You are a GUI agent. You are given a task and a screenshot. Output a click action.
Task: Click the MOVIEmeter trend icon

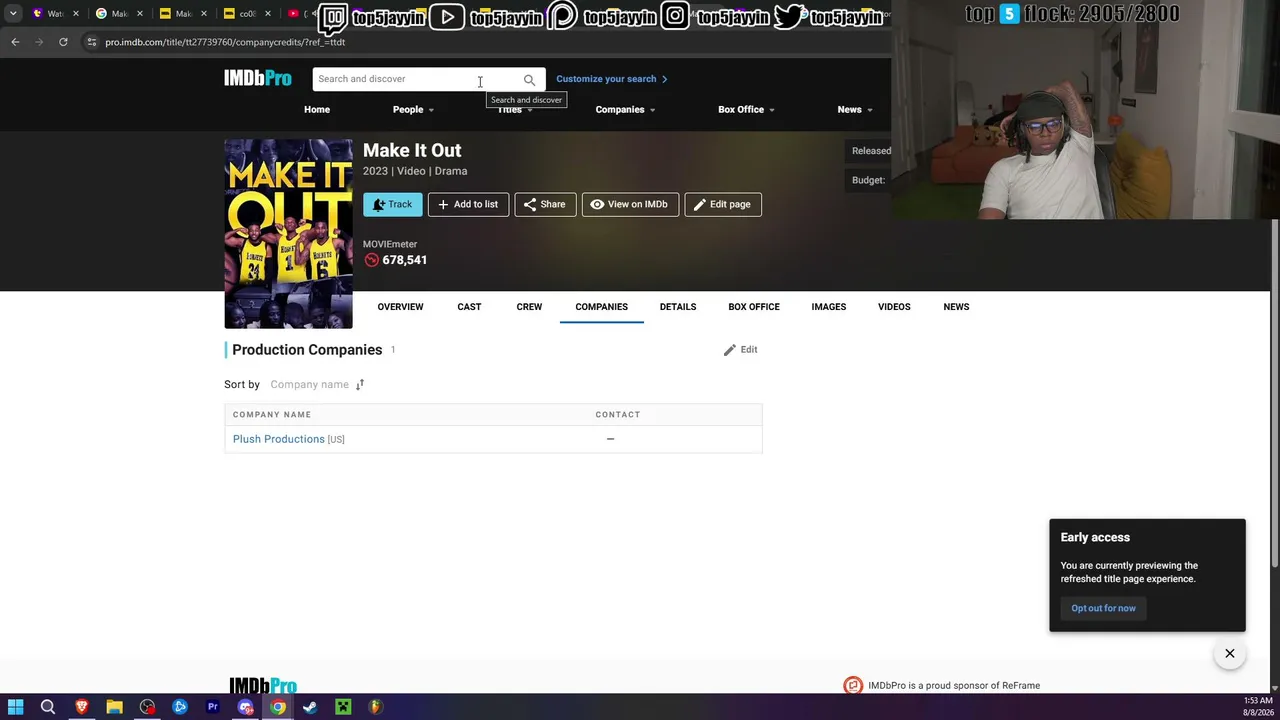pos(371,260)
